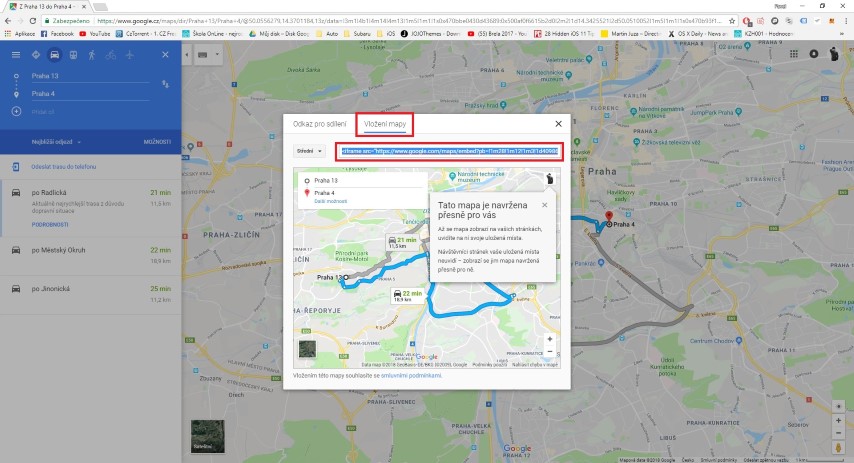Open the Google Maps hamburger menu
The width and height of the screenshot is (854, 463).
tap(16, 55)
